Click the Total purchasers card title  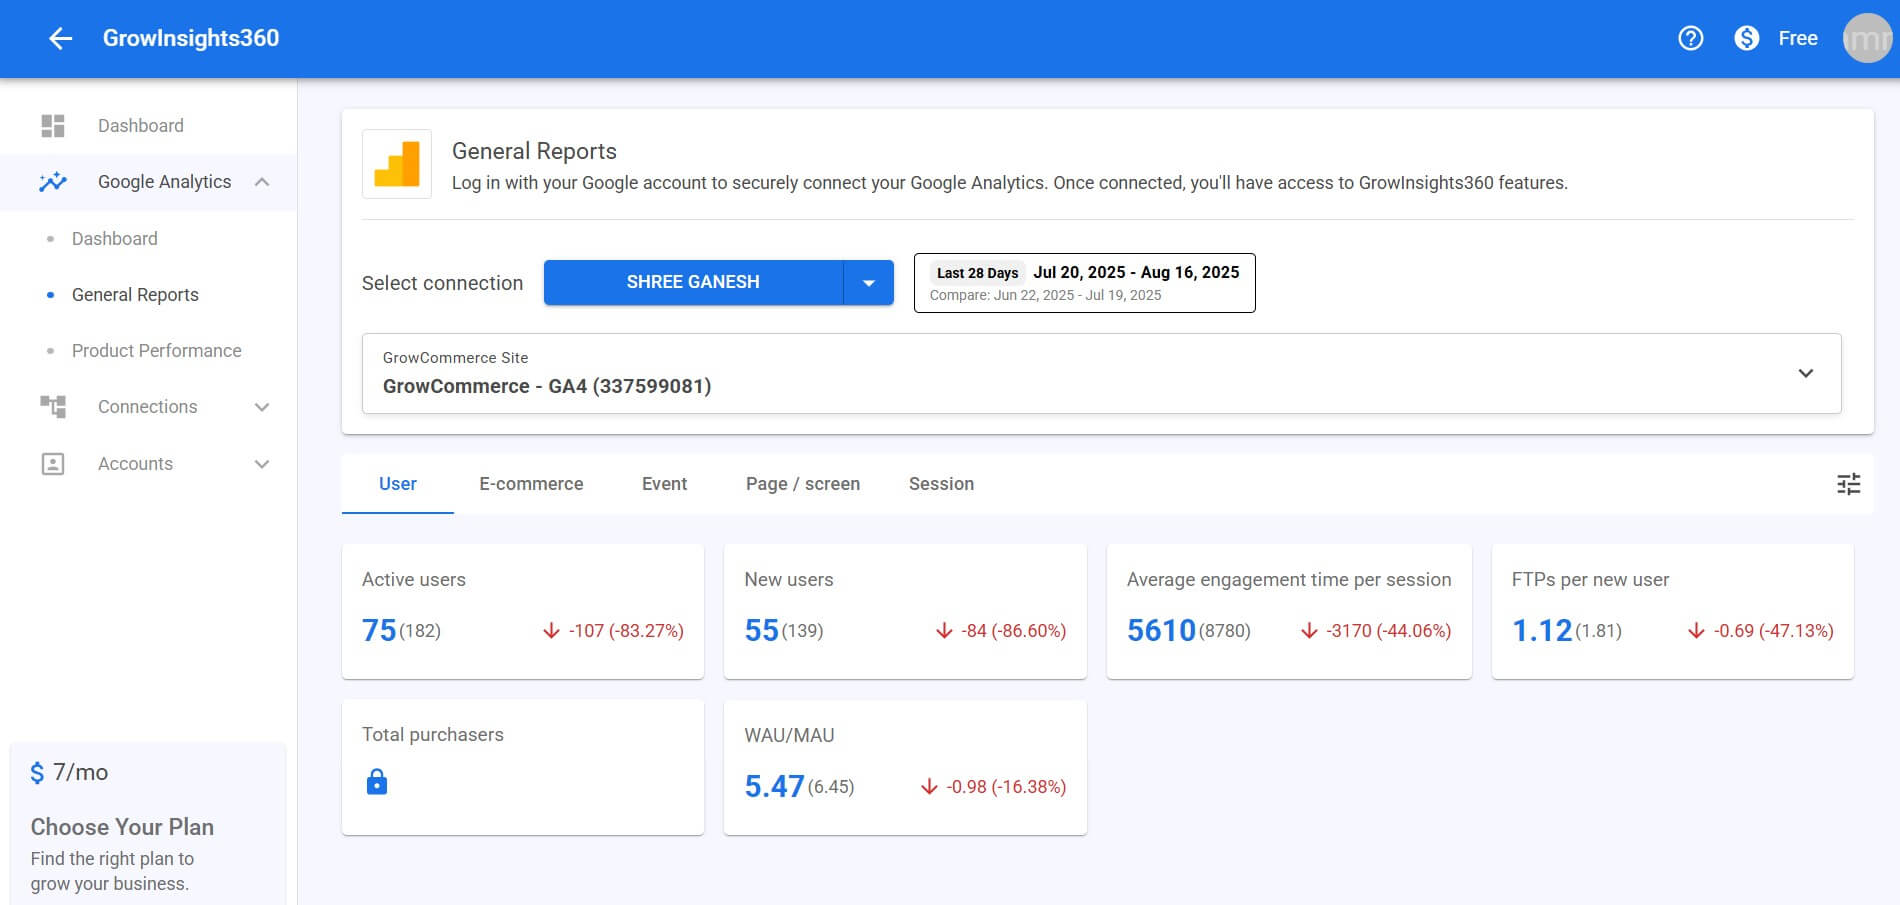coord(433,735)
